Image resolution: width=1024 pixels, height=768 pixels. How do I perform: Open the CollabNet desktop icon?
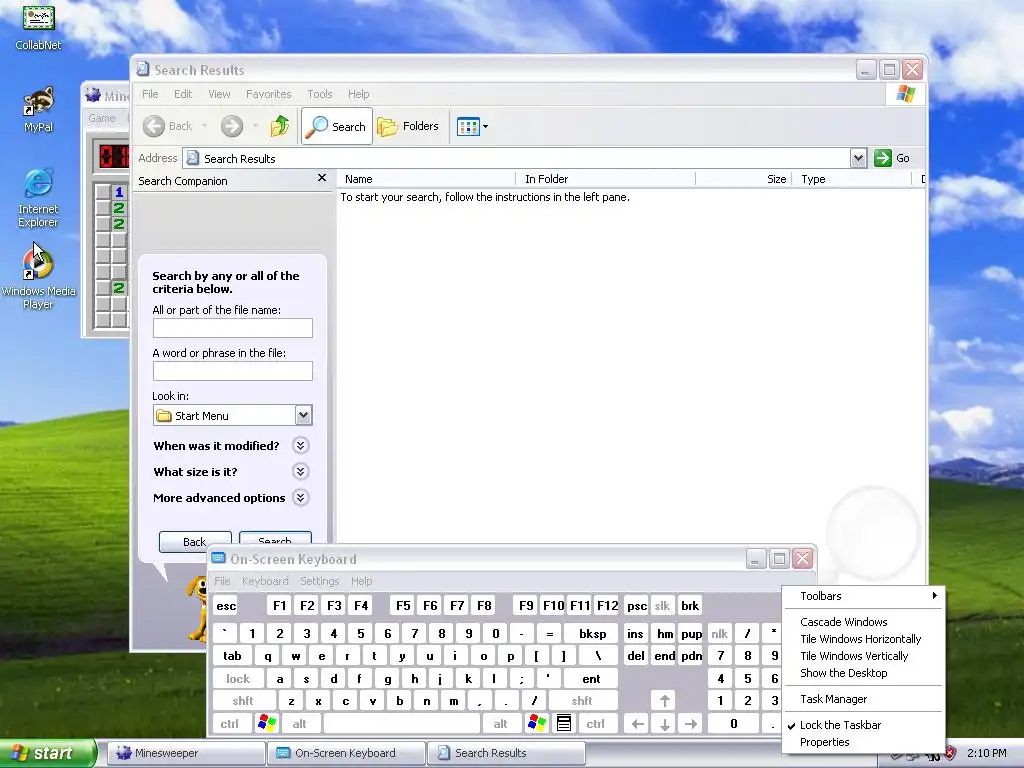[x=38, y=26]
